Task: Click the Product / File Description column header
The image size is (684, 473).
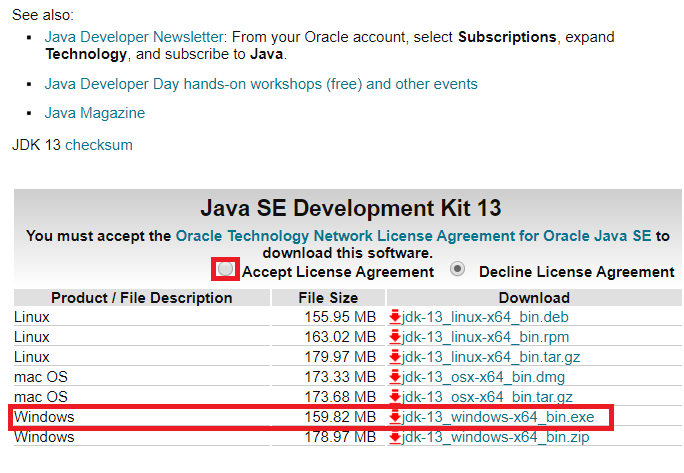Action: click(x=142, y=298)
